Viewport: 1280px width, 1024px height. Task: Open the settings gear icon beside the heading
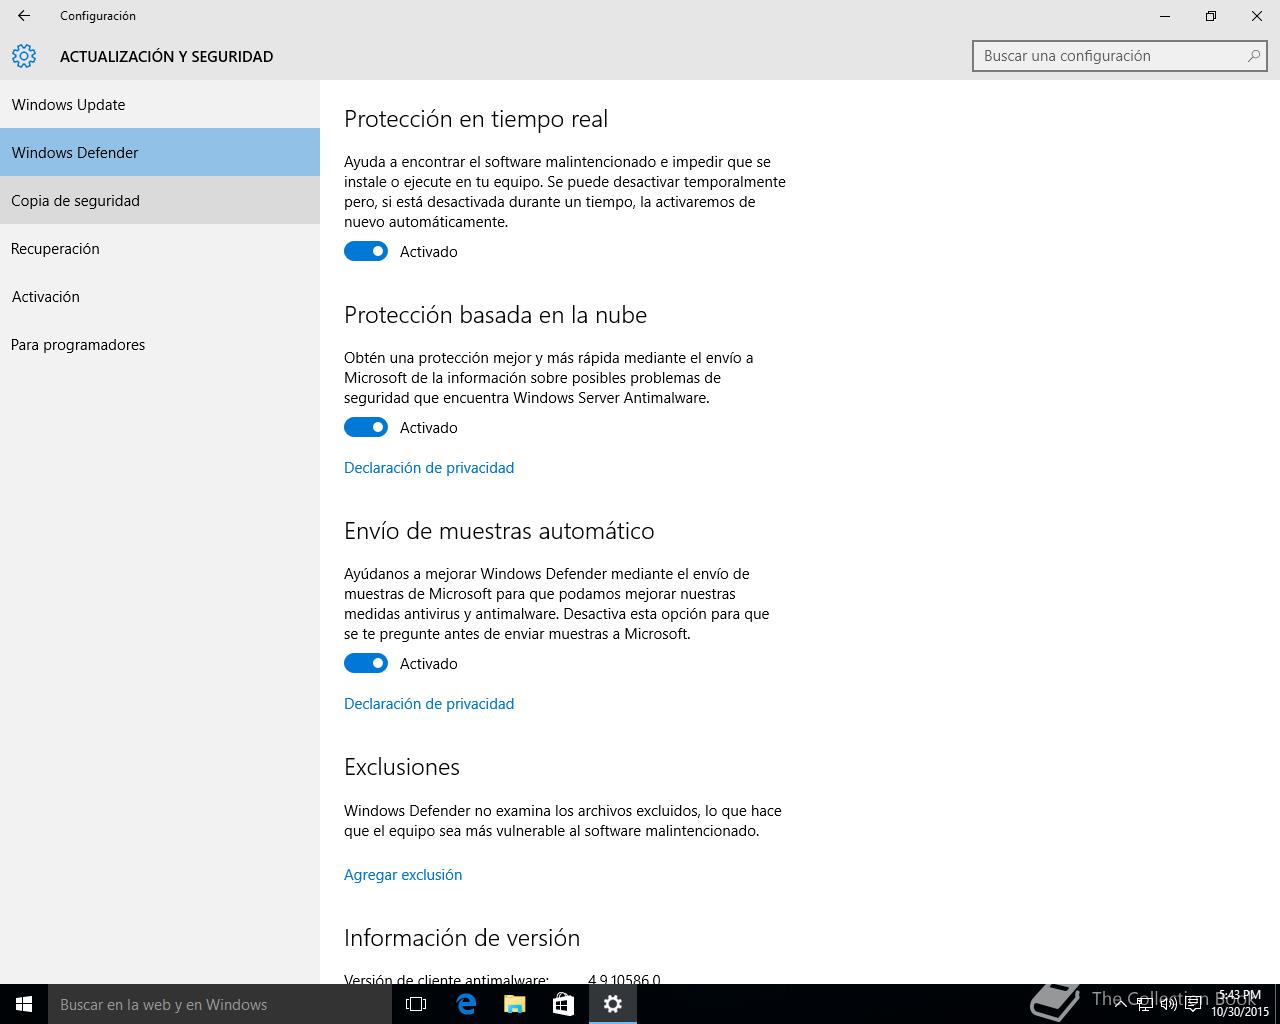coord(24,56)
